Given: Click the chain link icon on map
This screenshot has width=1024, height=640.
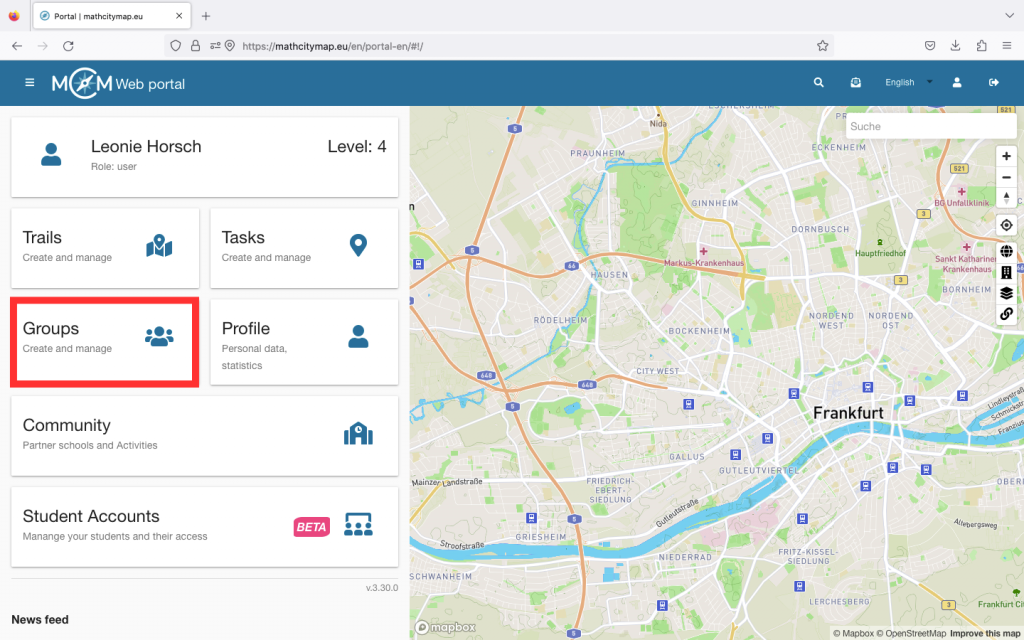Looking at the screenshot, I should click(x=1006, y=314).
